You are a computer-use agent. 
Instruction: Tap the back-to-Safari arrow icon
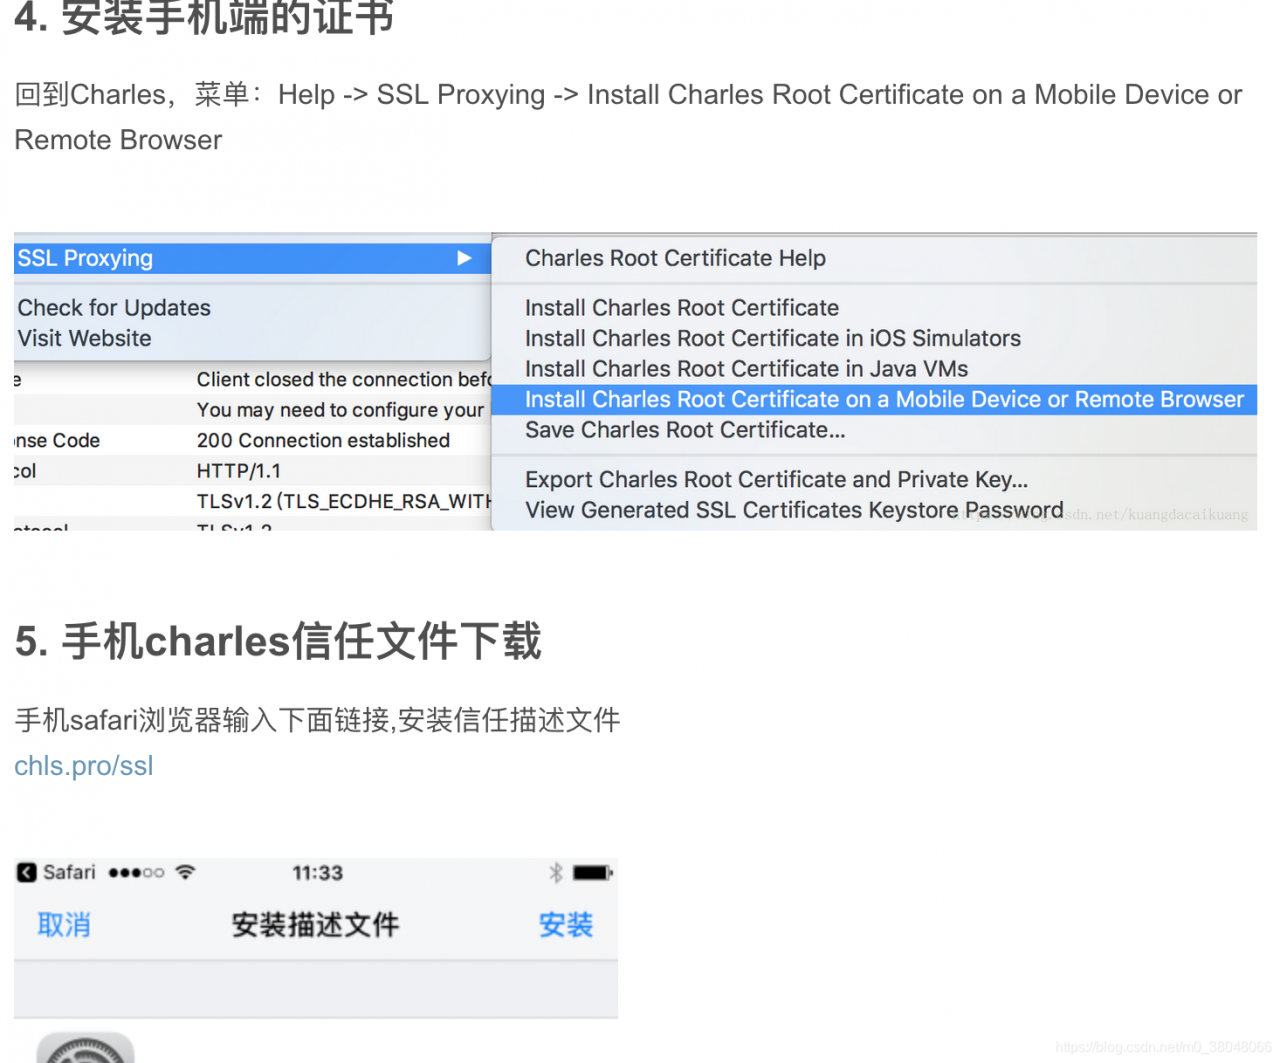(x=27, y=873)
